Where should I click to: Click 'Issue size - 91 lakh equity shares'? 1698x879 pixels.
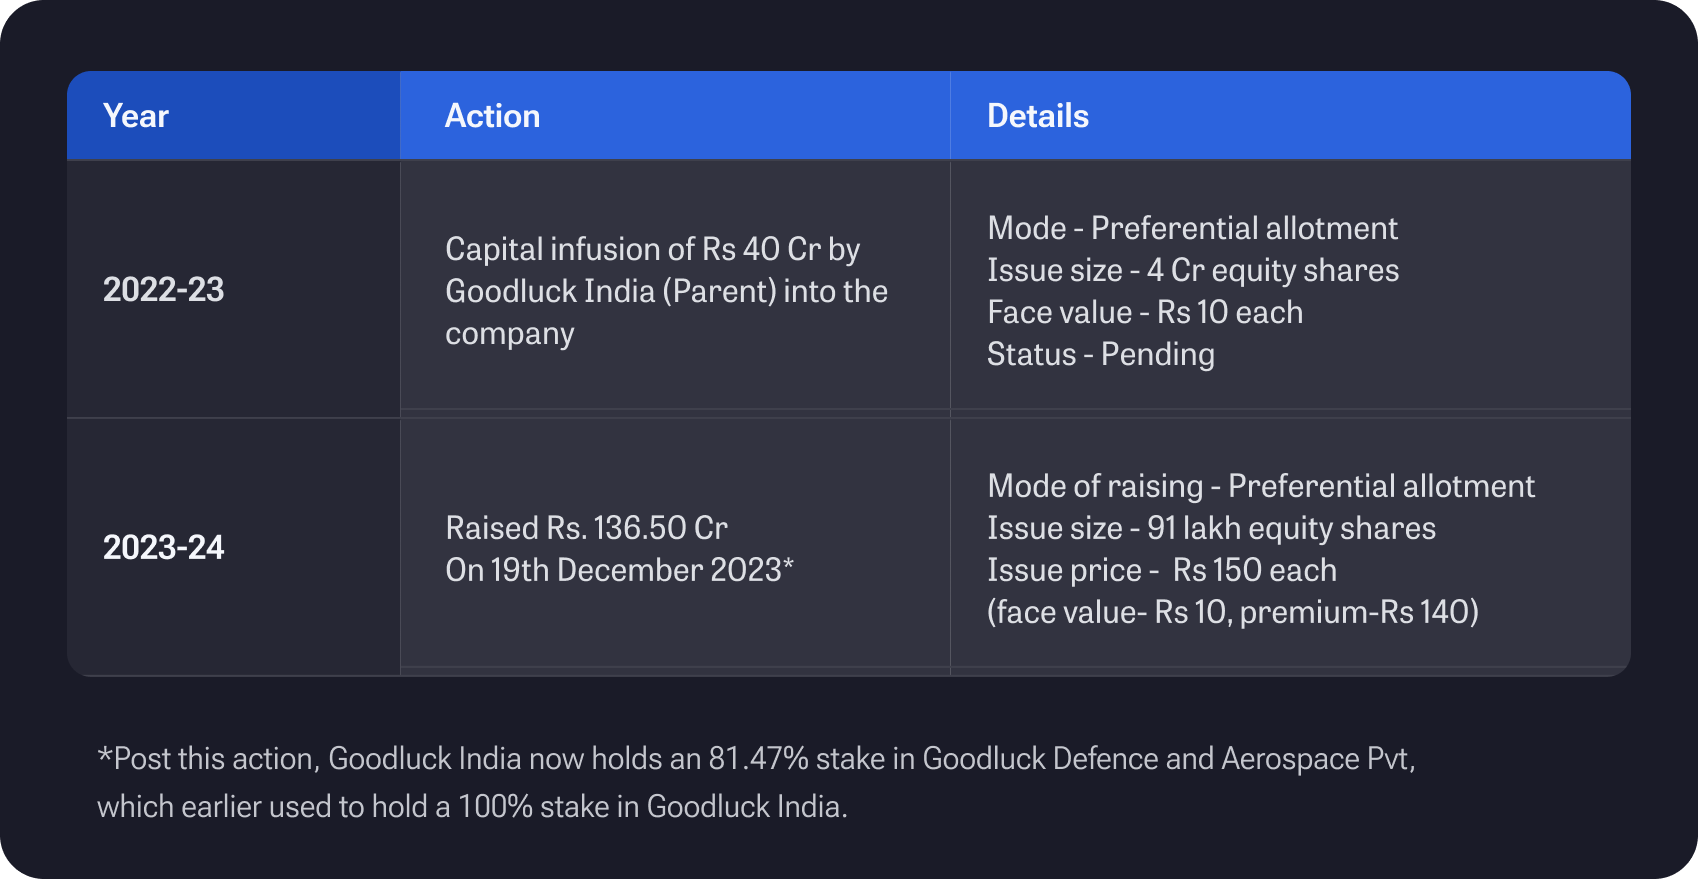coord(1211,528)
